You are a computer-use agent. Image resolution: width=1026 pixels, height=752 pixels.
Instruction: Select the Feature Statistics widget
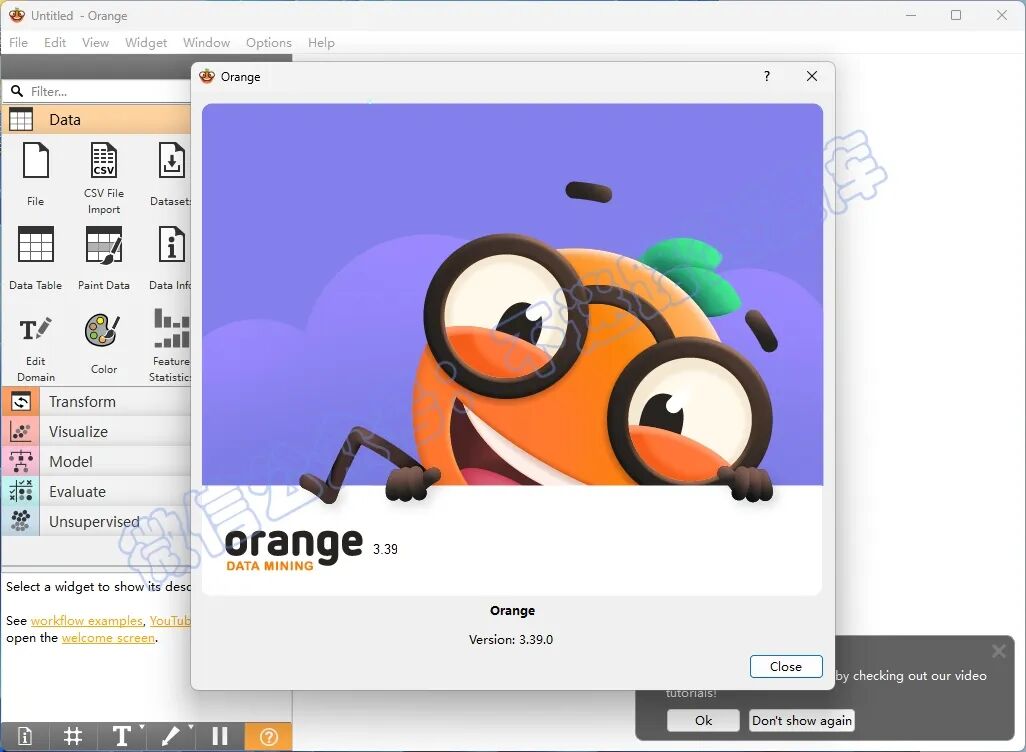pos(170,346)
